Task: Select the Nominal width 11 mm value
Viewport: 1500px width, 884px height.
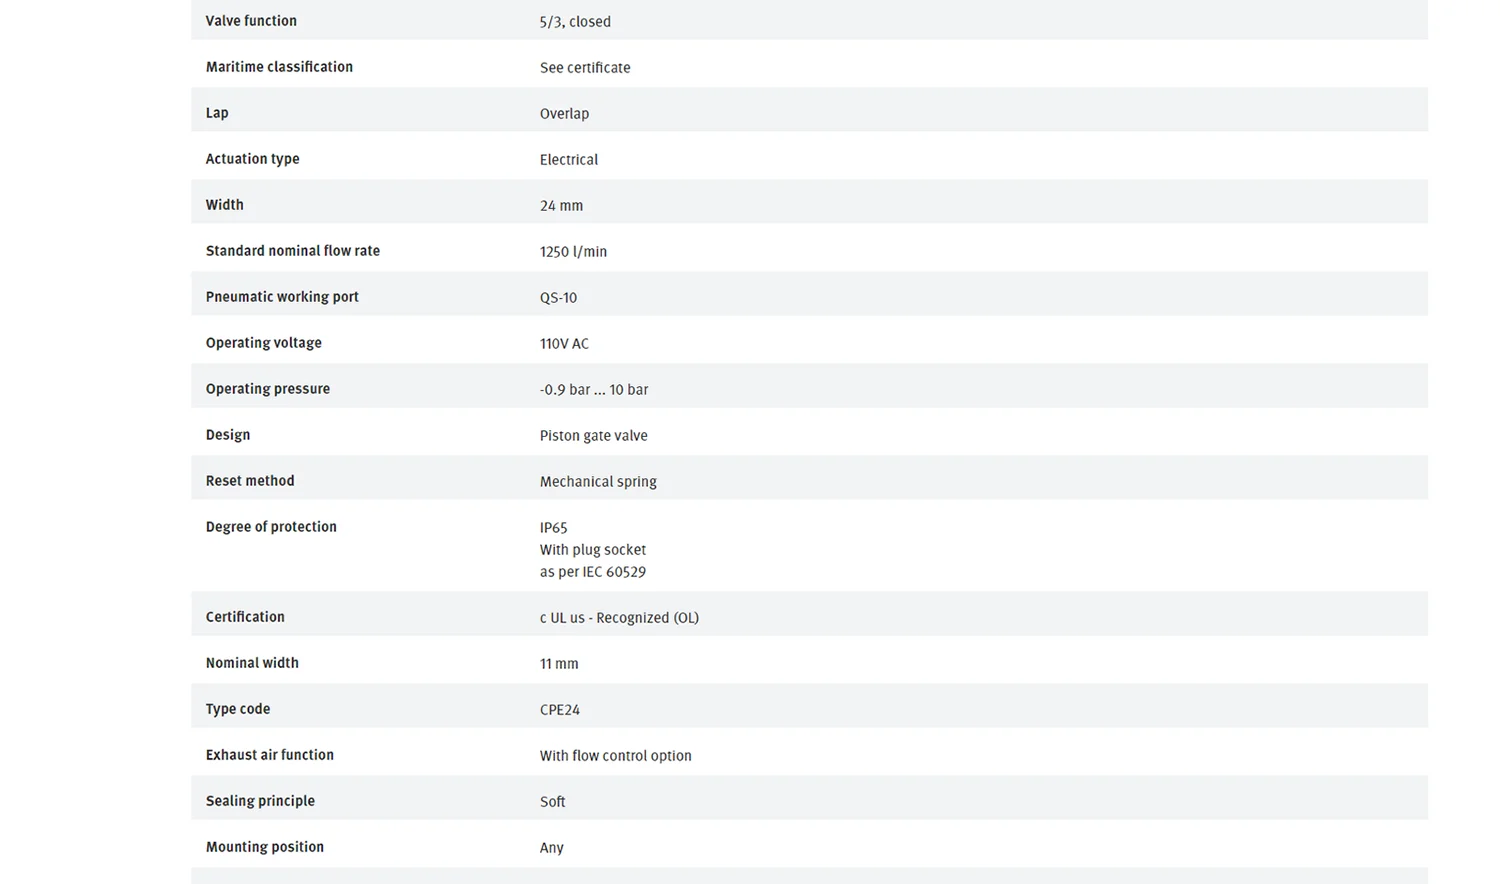Action: tap(559, 664)
